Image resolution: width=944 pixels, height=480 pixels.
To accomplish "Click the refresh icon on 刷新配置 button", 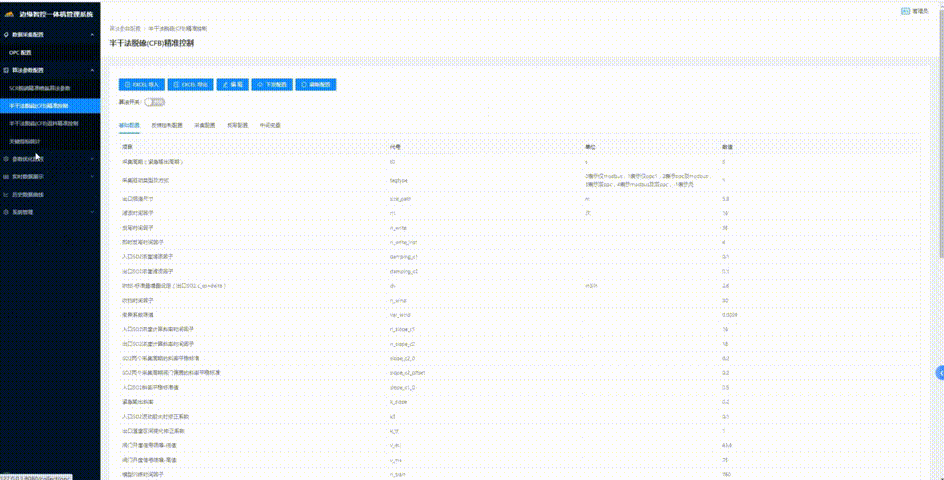I will pos(304,85).
